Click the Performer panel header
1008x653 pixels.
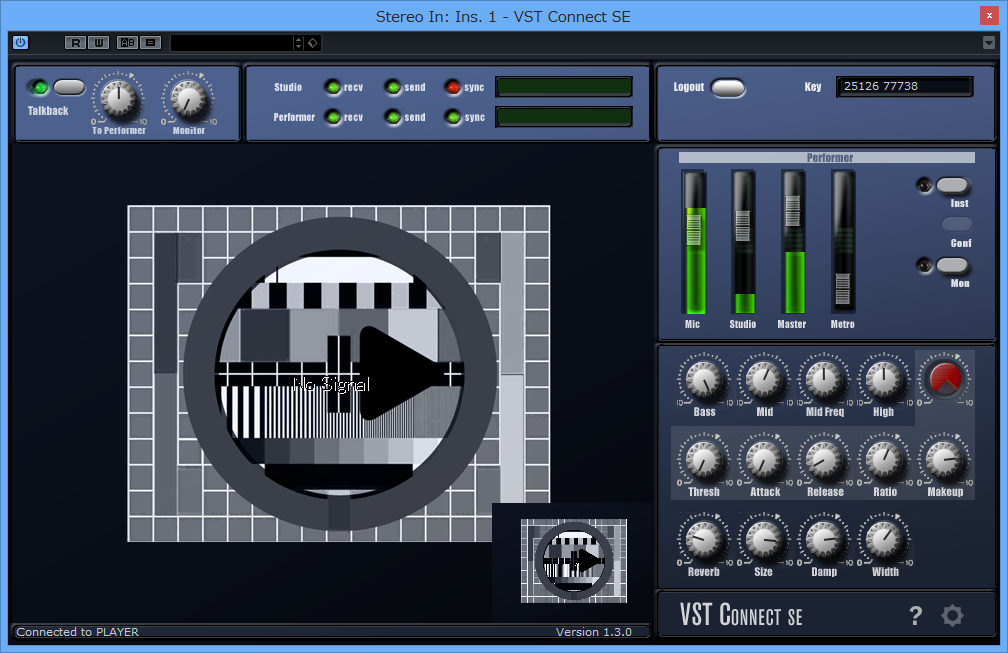tap(827, 157)
